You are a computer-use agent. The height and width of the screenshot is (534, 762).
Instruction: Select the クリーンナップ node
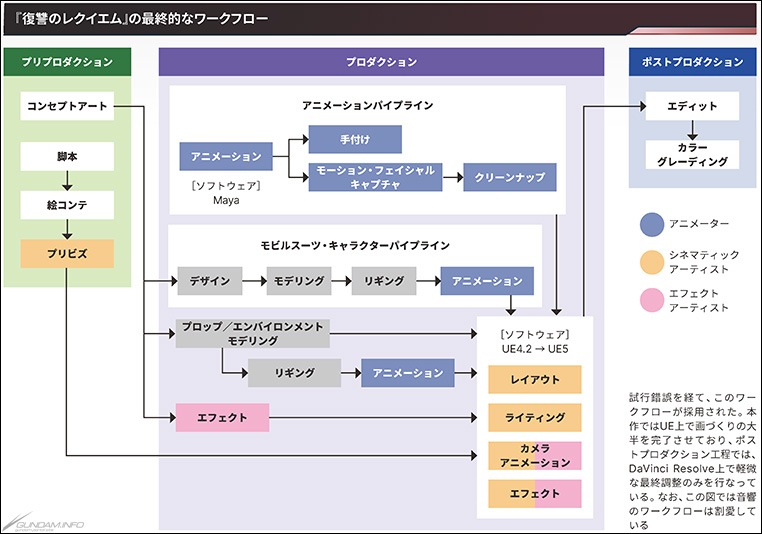pyautogui.click(x=509, y=177)
